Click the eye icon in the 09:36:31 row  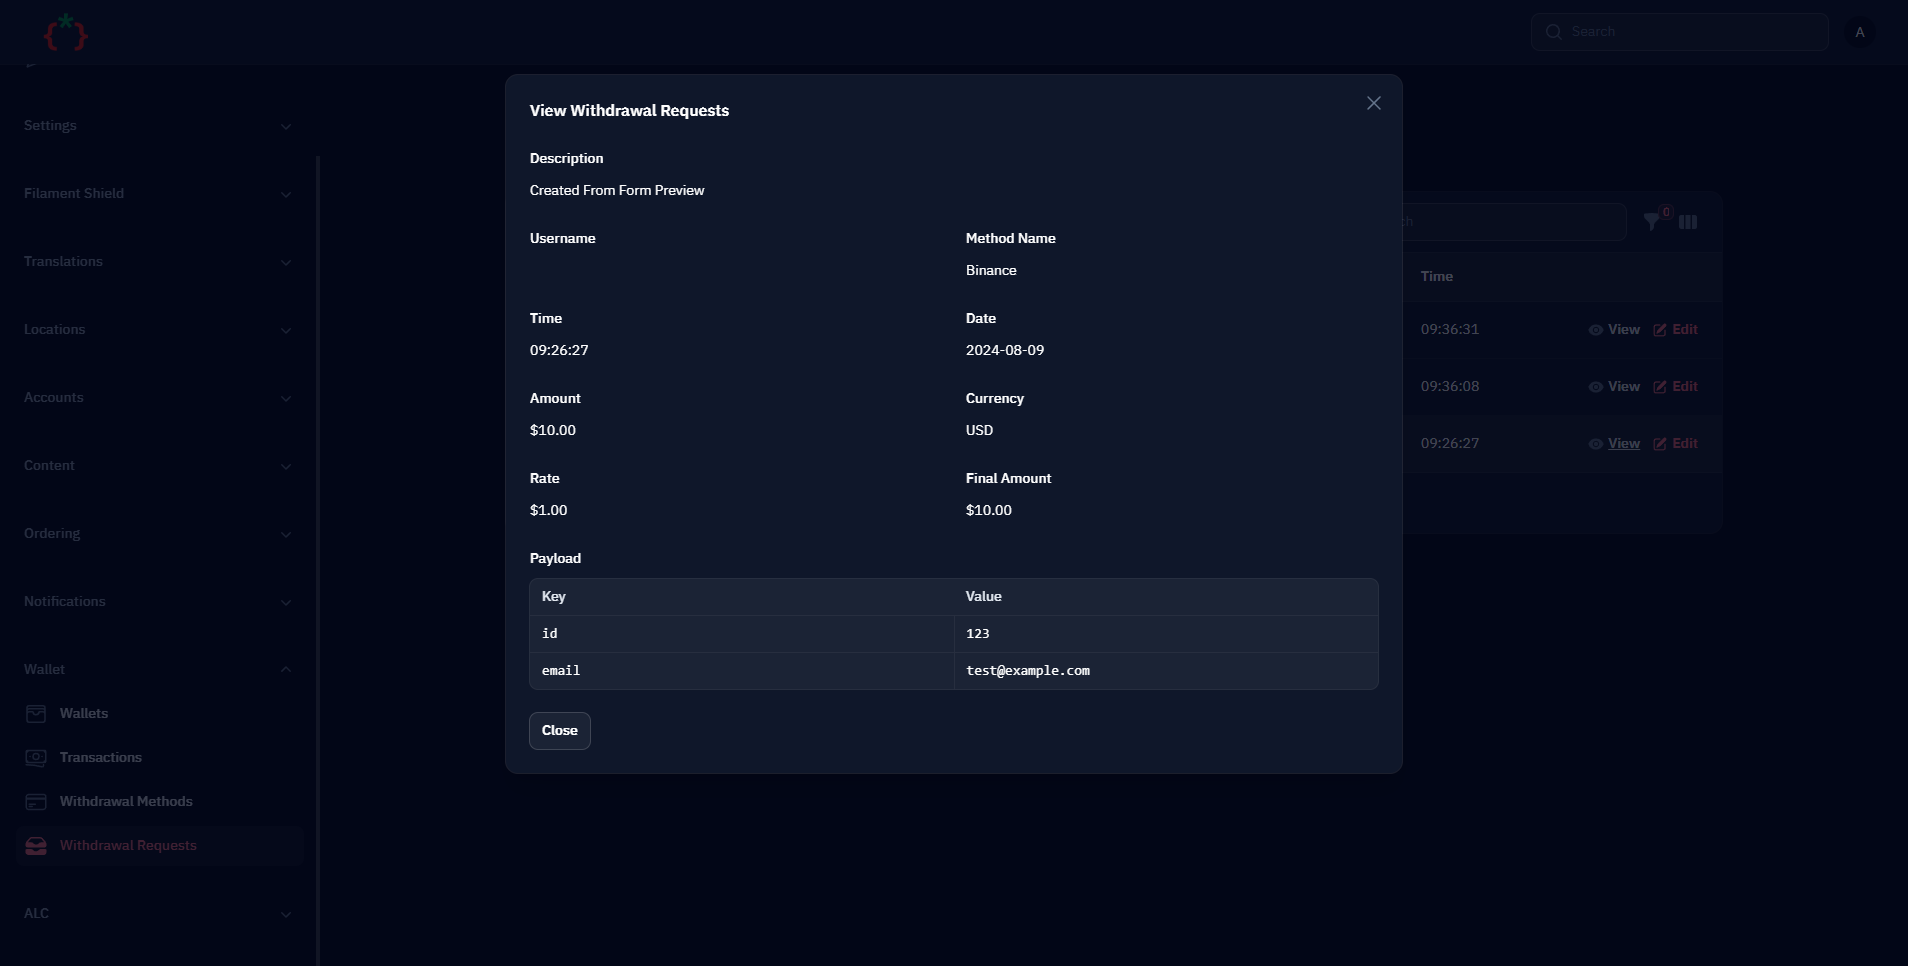click(1596, 330)
